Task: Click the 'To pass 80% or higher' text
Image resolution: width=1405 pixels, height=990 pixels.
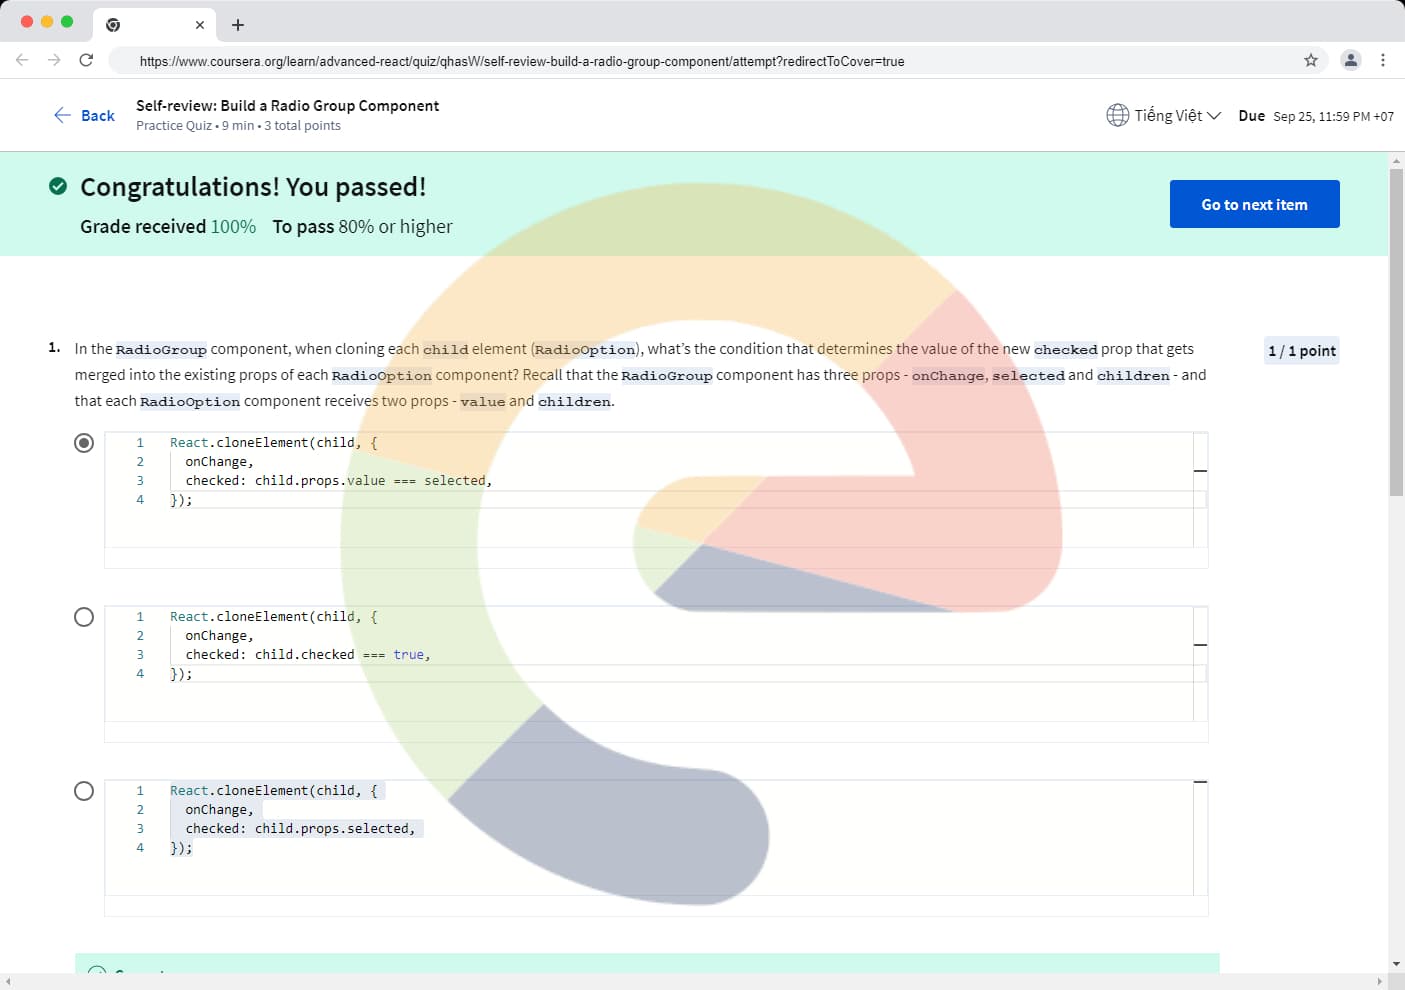Action: [362, 227]
